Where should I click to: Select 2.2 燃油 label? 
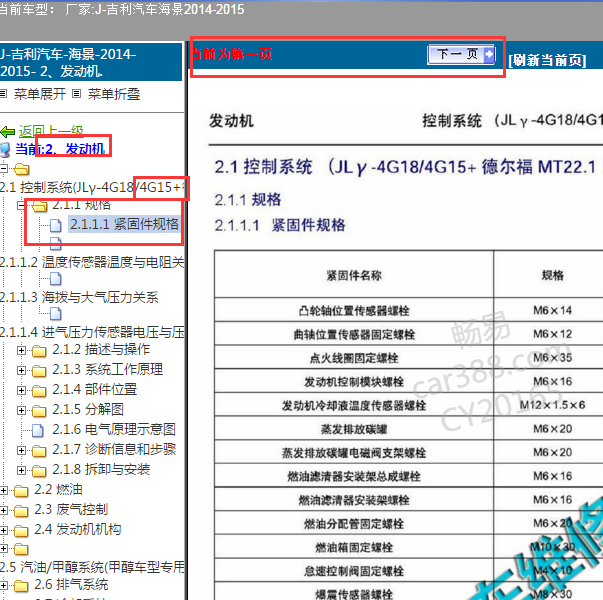58,489
